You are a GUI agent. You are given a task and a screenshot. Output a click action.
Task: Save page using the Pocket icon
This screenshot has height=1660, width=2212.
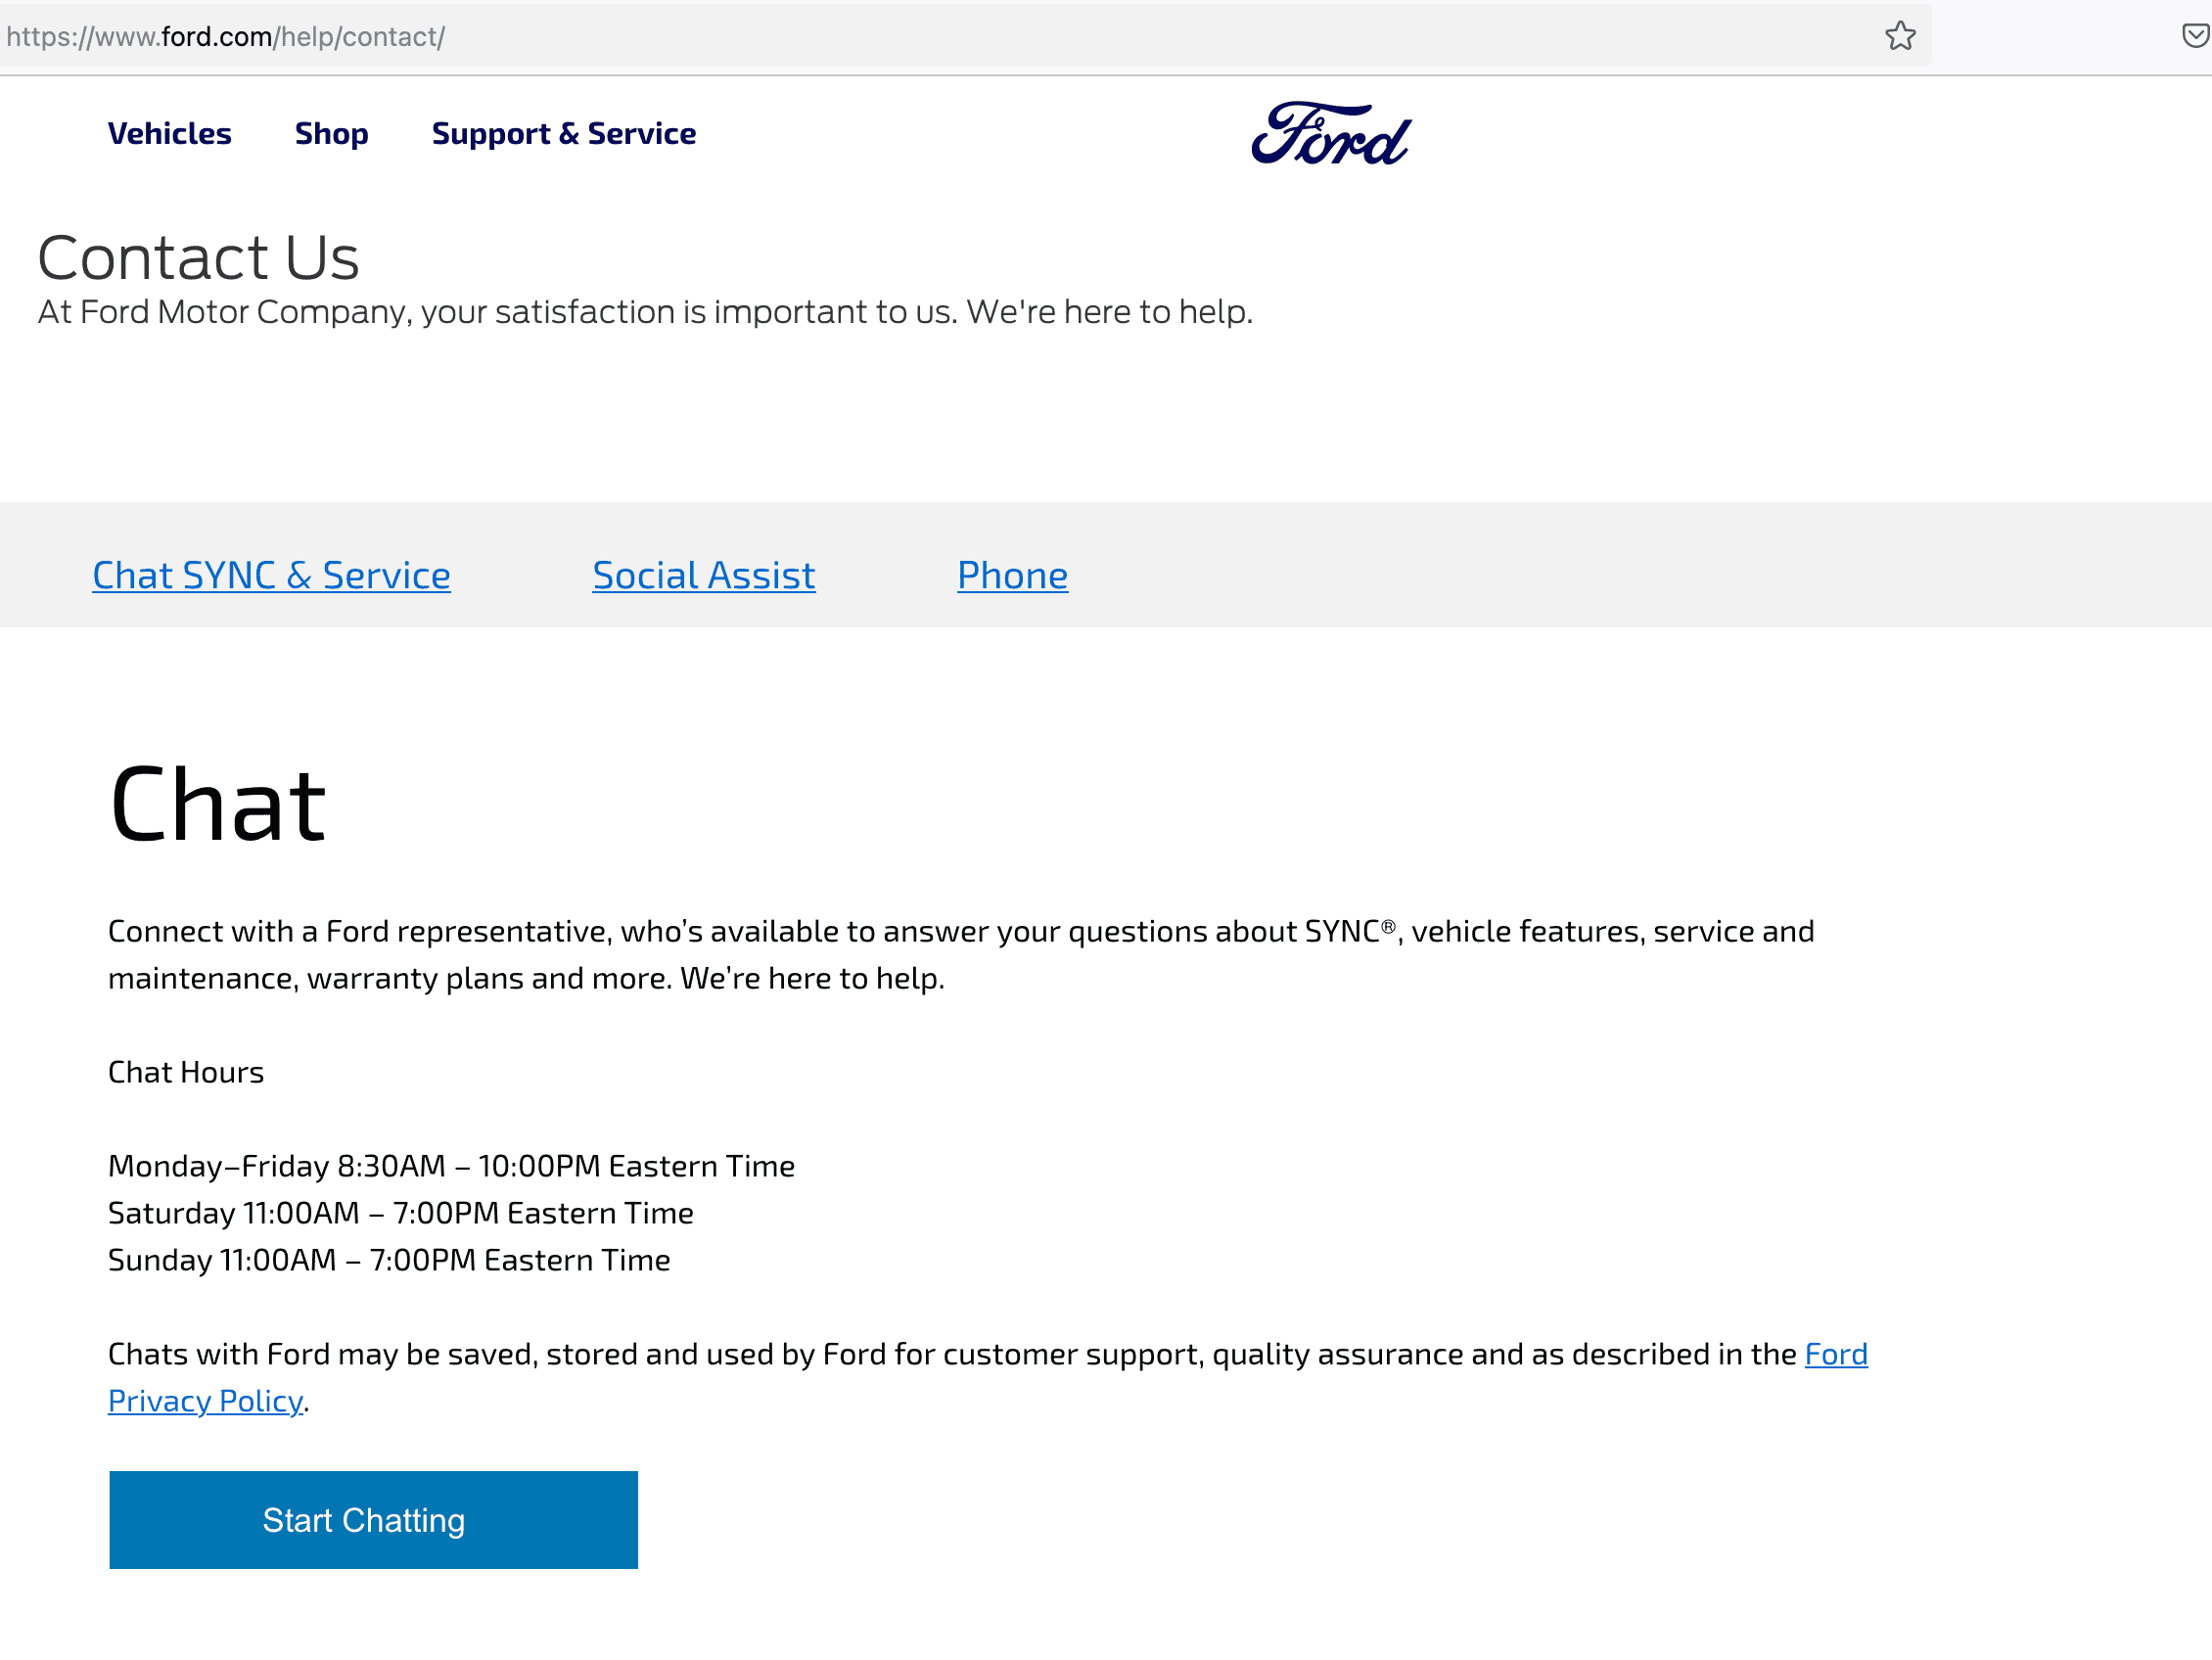(2196, 36)
